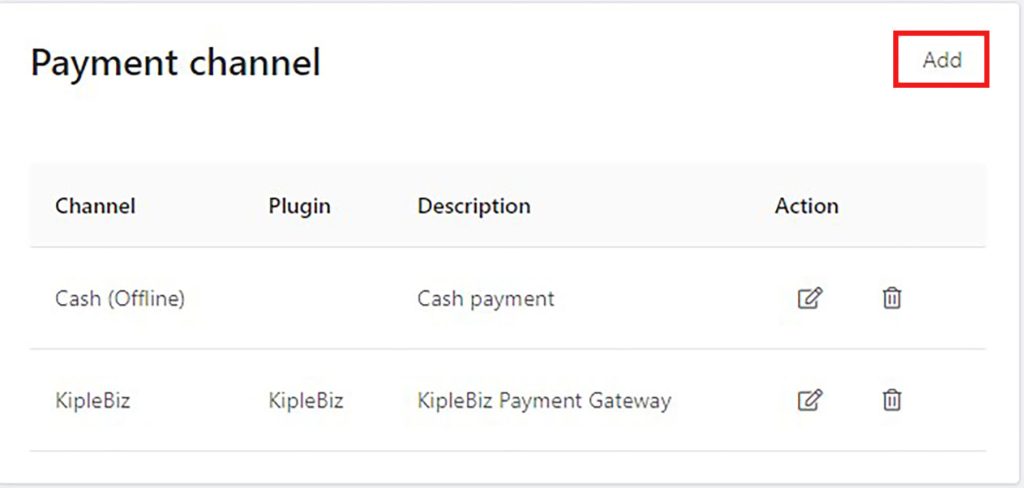This screenshot has height=488, width=1024.
Task: Click the Payment channel page heading
Action: coord(176,63)
